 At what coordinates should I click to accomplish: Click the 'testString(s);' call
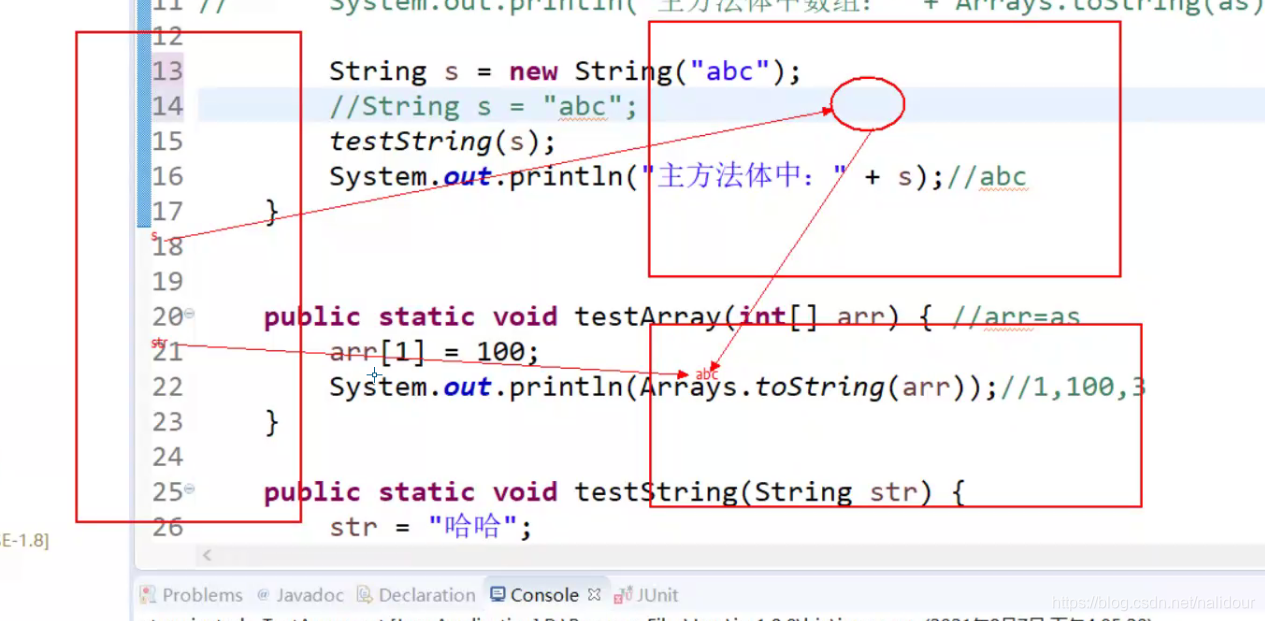point(442,141)
